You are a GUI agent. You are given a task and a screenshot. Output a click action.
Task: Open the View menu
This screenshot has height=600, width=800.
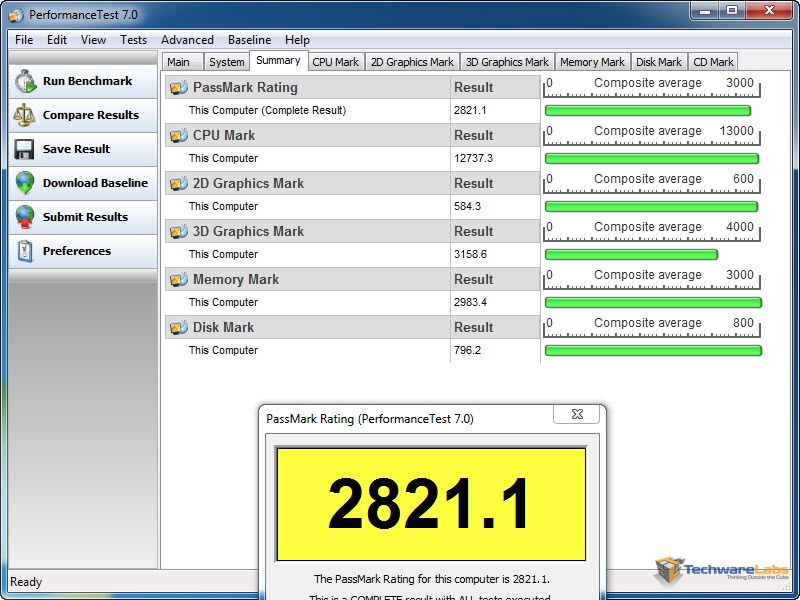pos(93,40)
